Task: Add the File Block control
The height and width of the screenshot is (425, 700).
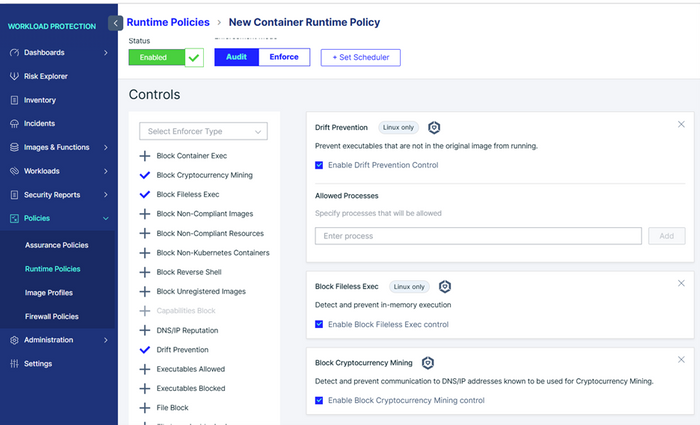Action: pos(145,408)
